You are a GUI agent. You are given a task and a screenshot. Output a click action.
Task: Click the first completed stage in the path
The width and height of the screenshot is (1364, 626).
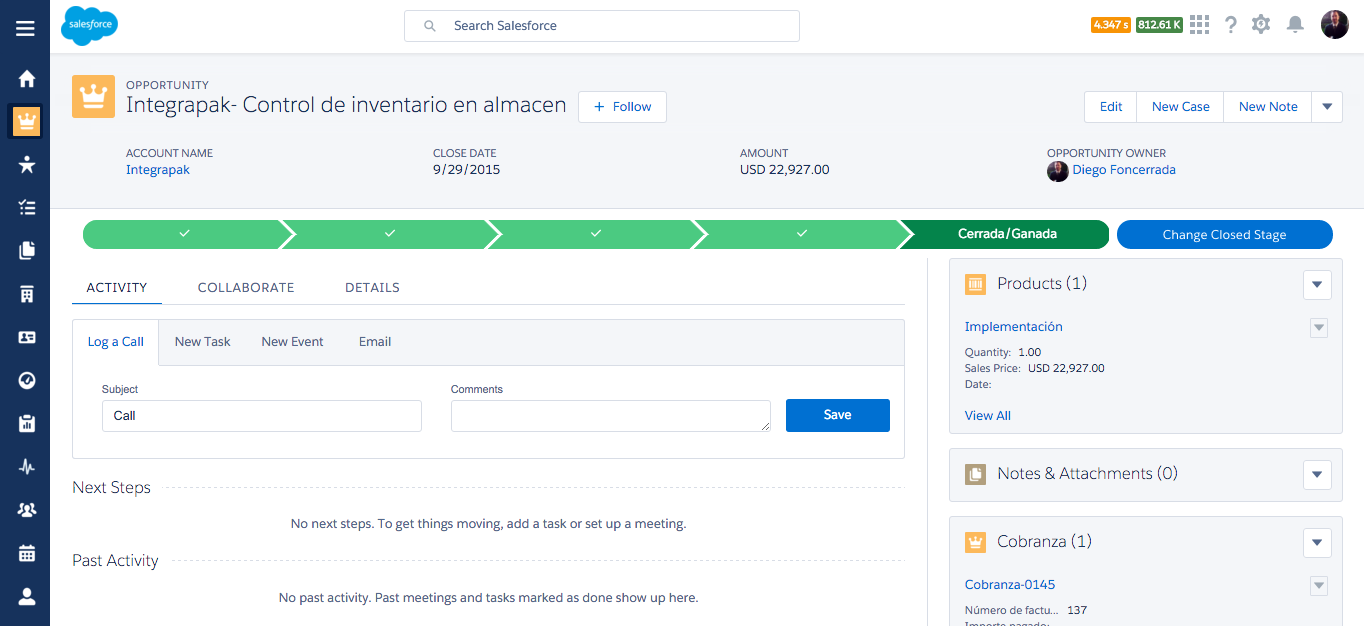pyautogui.click(x=184, y=235)
